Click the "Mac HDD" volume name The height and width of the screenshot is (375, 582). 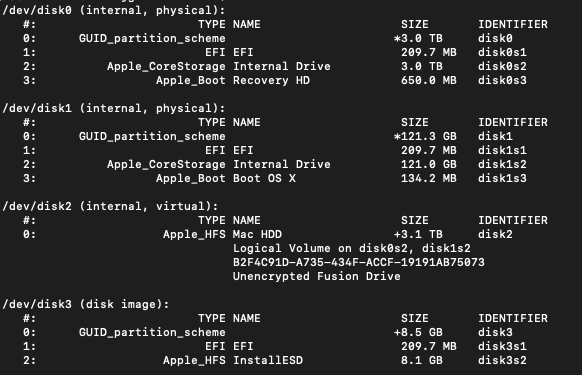coord(257,234)
